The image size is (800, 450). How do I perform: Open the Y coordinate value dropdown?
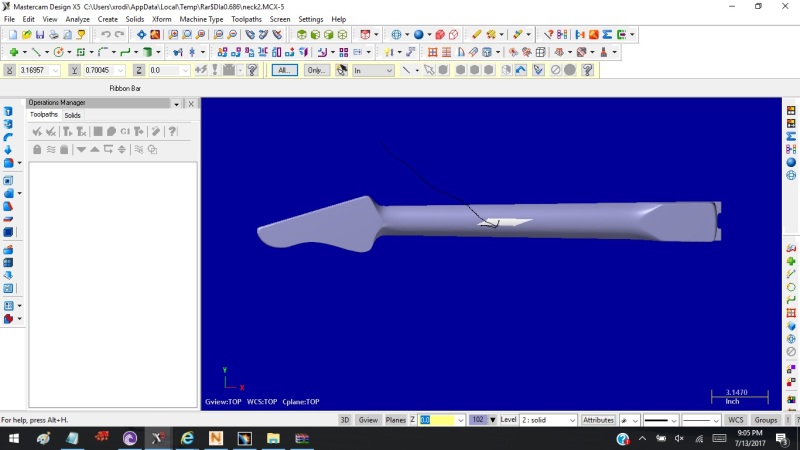120,70
